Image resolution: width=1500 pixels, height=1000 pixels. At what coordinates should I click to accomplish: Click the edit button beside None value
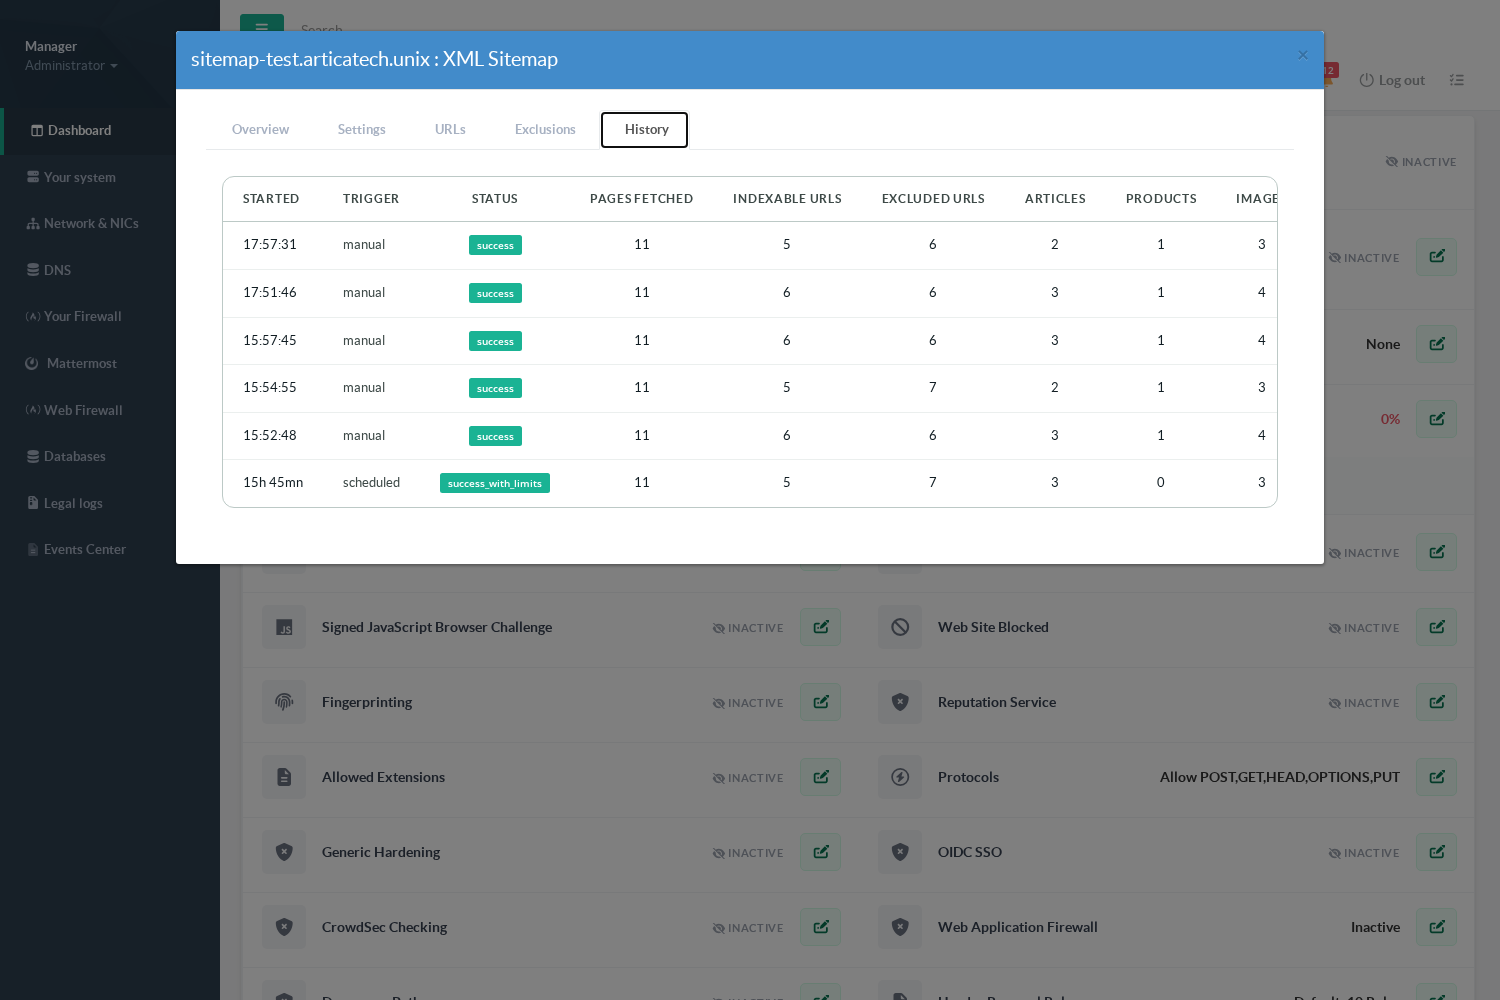coord(1437,344)
